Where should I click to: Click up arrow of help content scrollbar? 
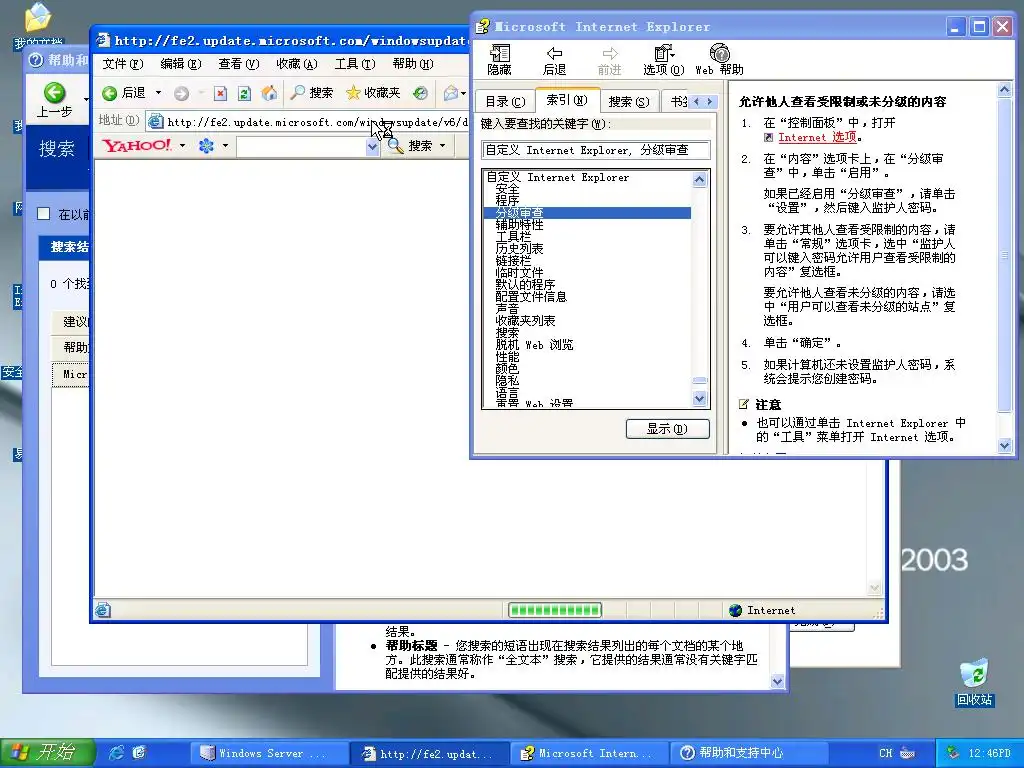(1004, 90)
